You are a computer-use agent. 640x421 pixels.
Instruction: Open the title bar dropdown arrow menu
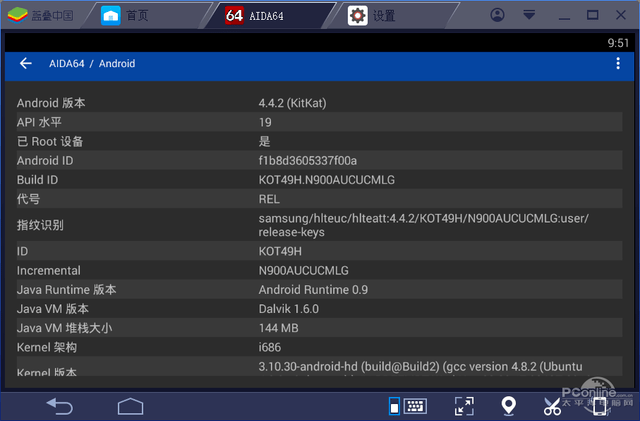coord(529,15)
